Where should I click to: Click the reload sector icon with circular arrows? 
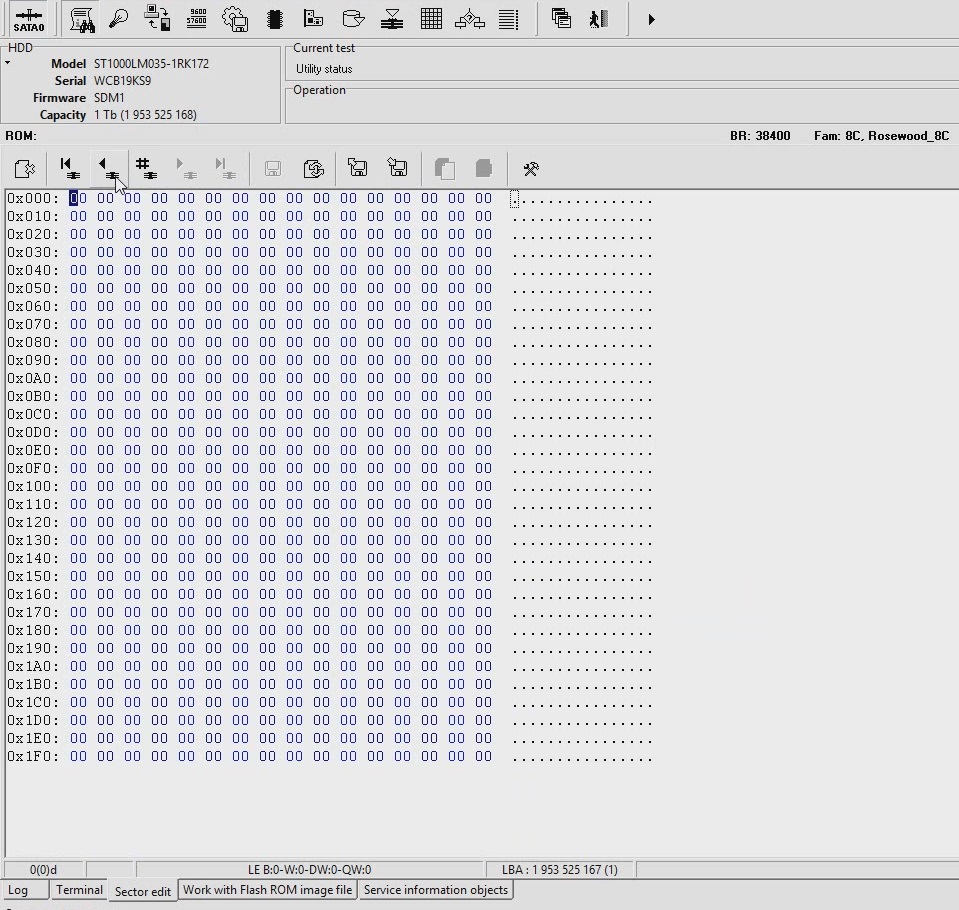point(314,169)
